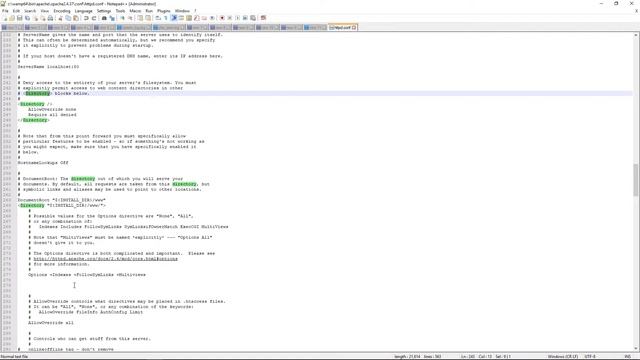Click the Save All toolbar icon

pos(27,18)
